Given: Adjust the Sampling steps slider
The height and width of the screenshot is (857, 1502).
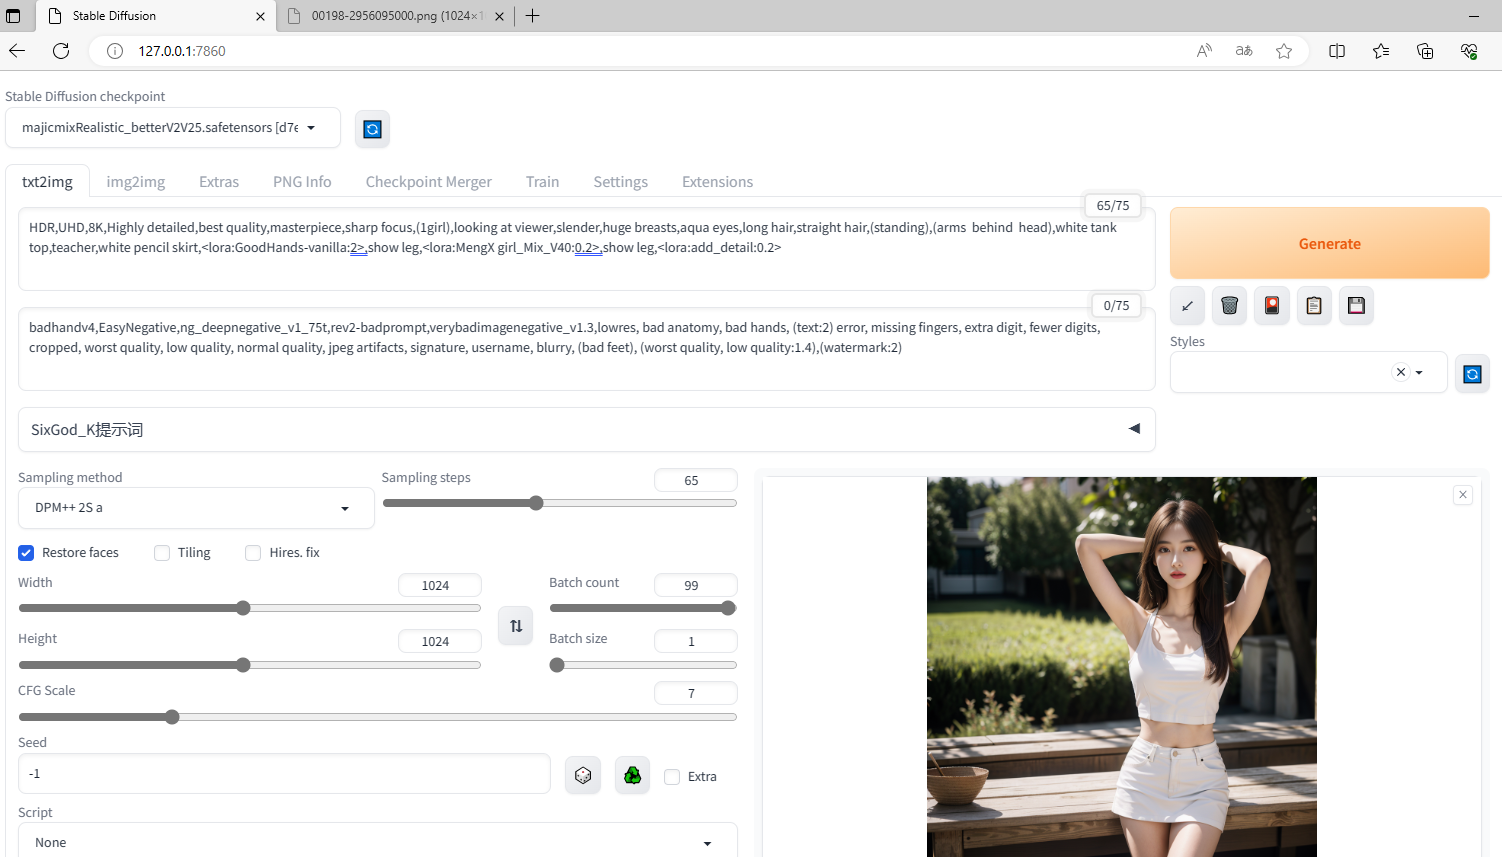Looking at the screenshot, I should [560, 503].
